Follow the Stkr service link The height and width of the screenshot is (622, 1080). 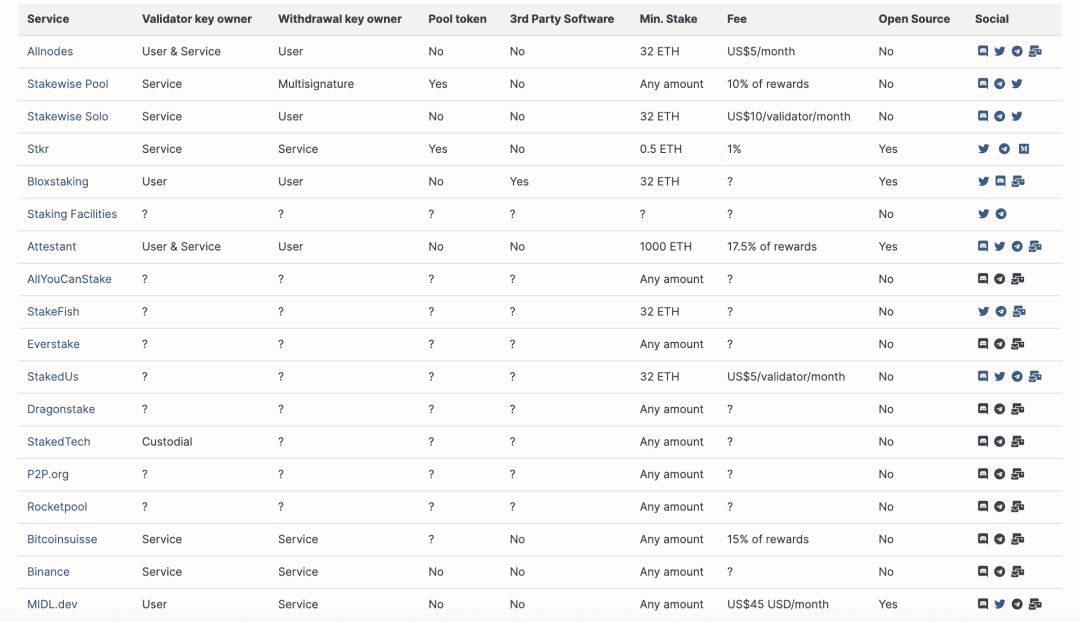(x=38, y=149)
